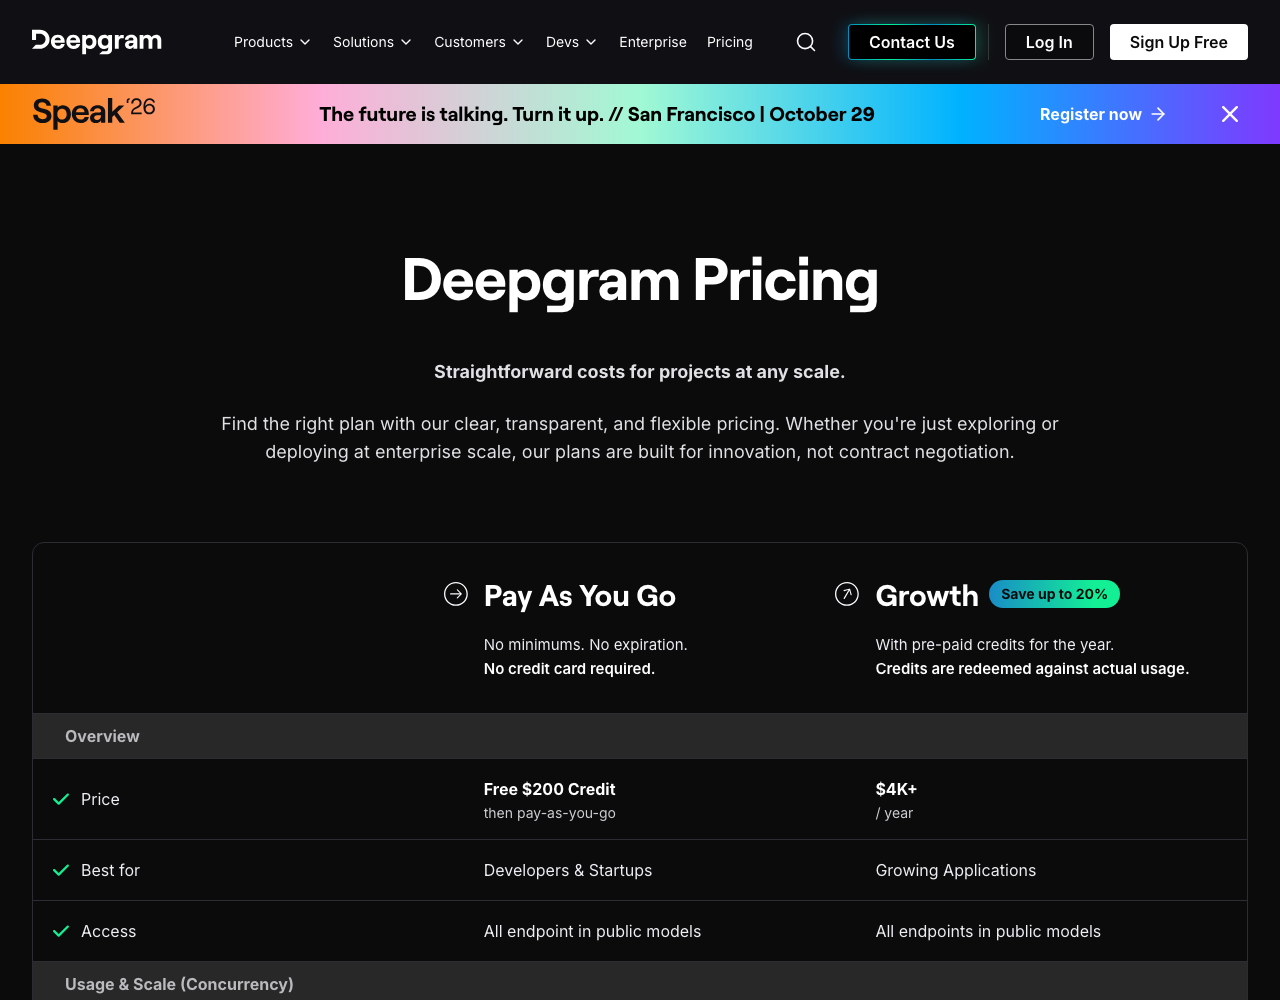Click the Growing Applications cell
This screenshot has height=1000, width=1280.
(956, 870)
